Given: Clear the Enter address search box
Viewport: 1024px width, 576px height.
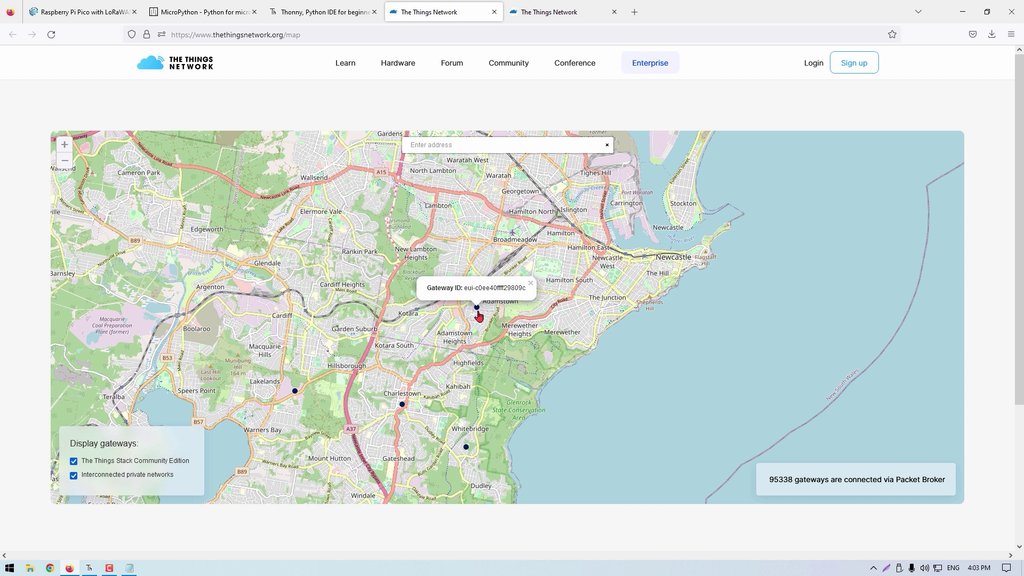Looking at the screenshot, I should click(607, 145).
